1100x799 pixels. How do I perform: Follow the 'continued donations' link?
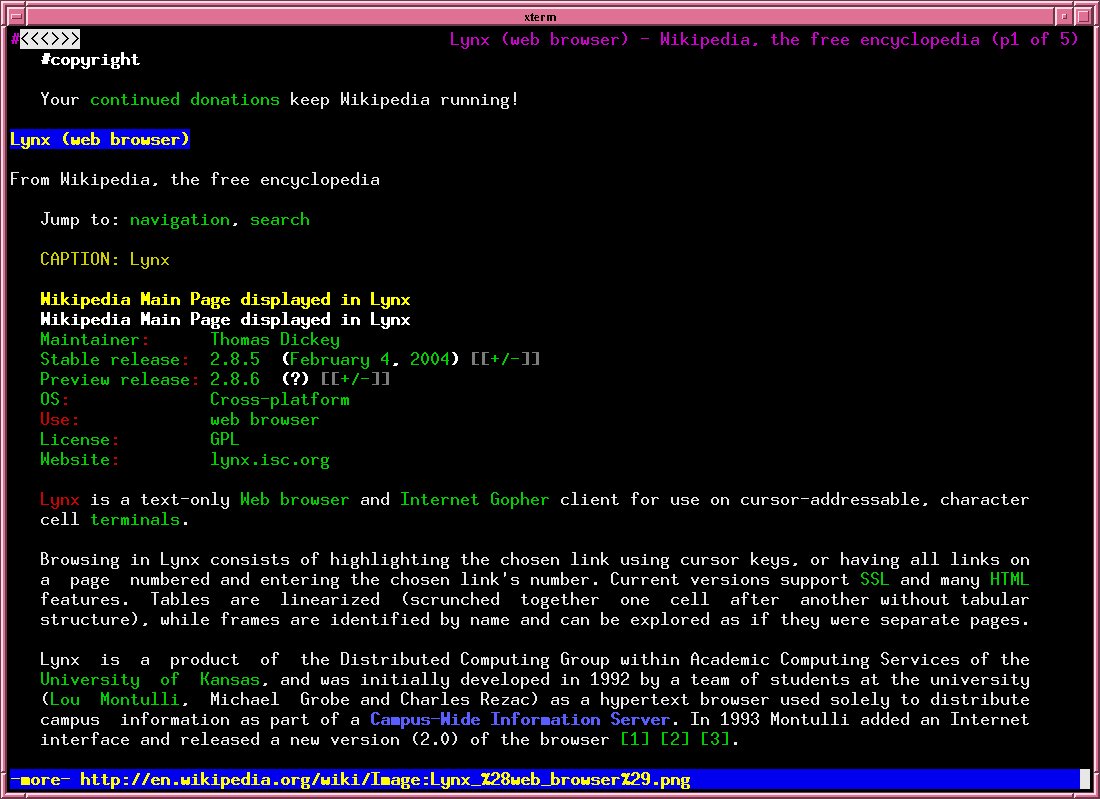(x=185, y=100)
